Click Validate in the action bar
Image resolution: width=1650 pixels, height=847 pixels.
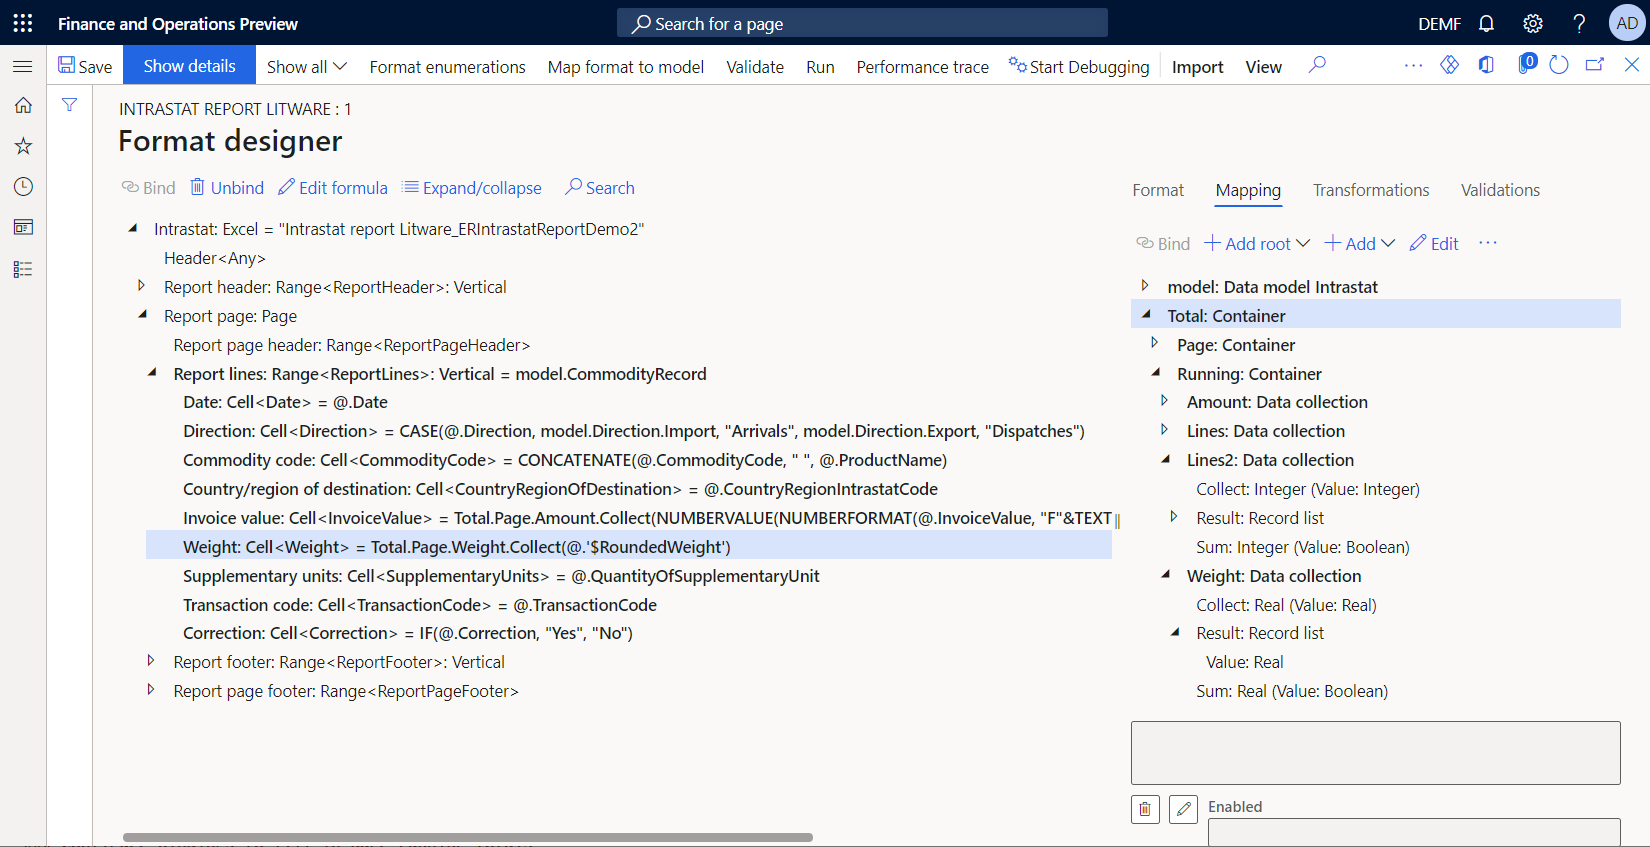(x=755, y=66)
